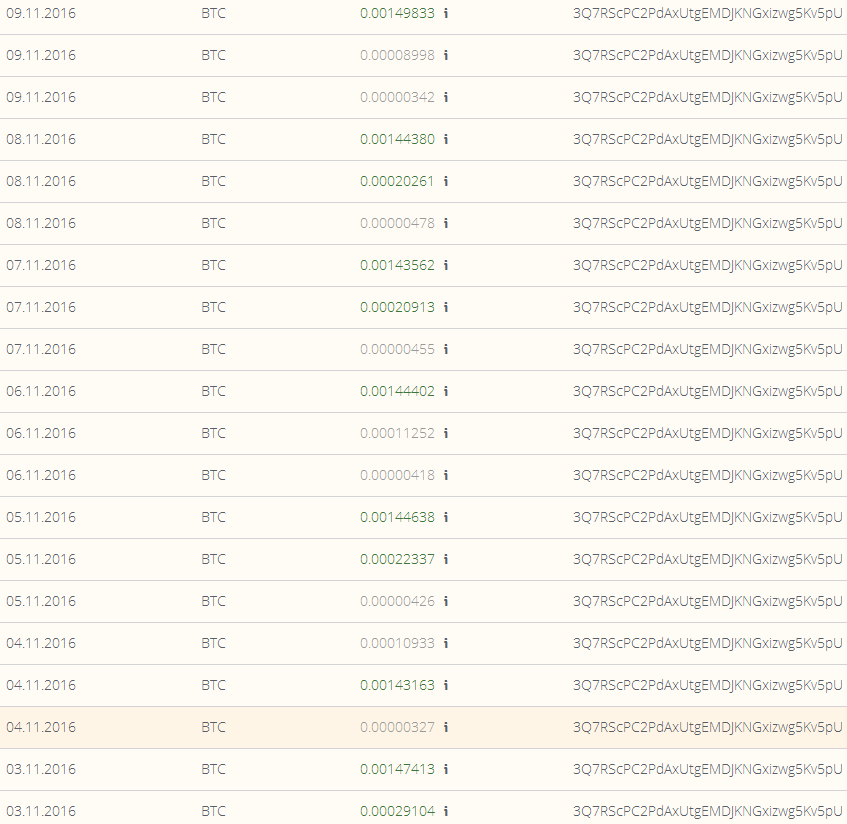
Task: Click info icon next to 0.00008998
Action: pyautogui.click(x=446, y=55)
